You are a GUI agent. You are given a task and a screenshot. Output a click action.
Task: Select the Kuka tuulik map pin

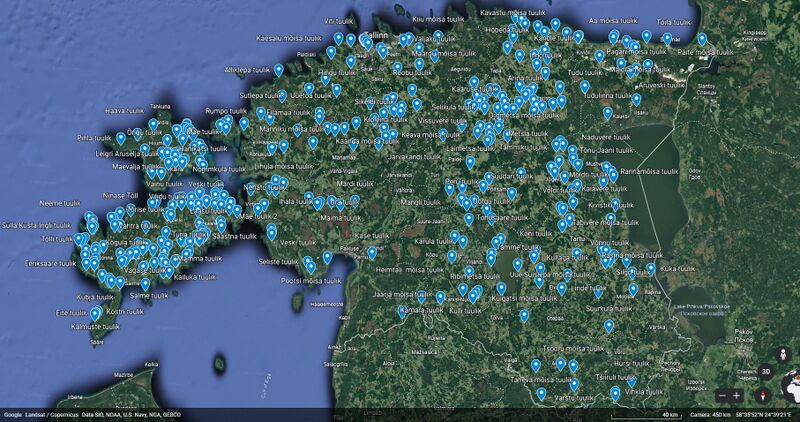click(651, 269)
